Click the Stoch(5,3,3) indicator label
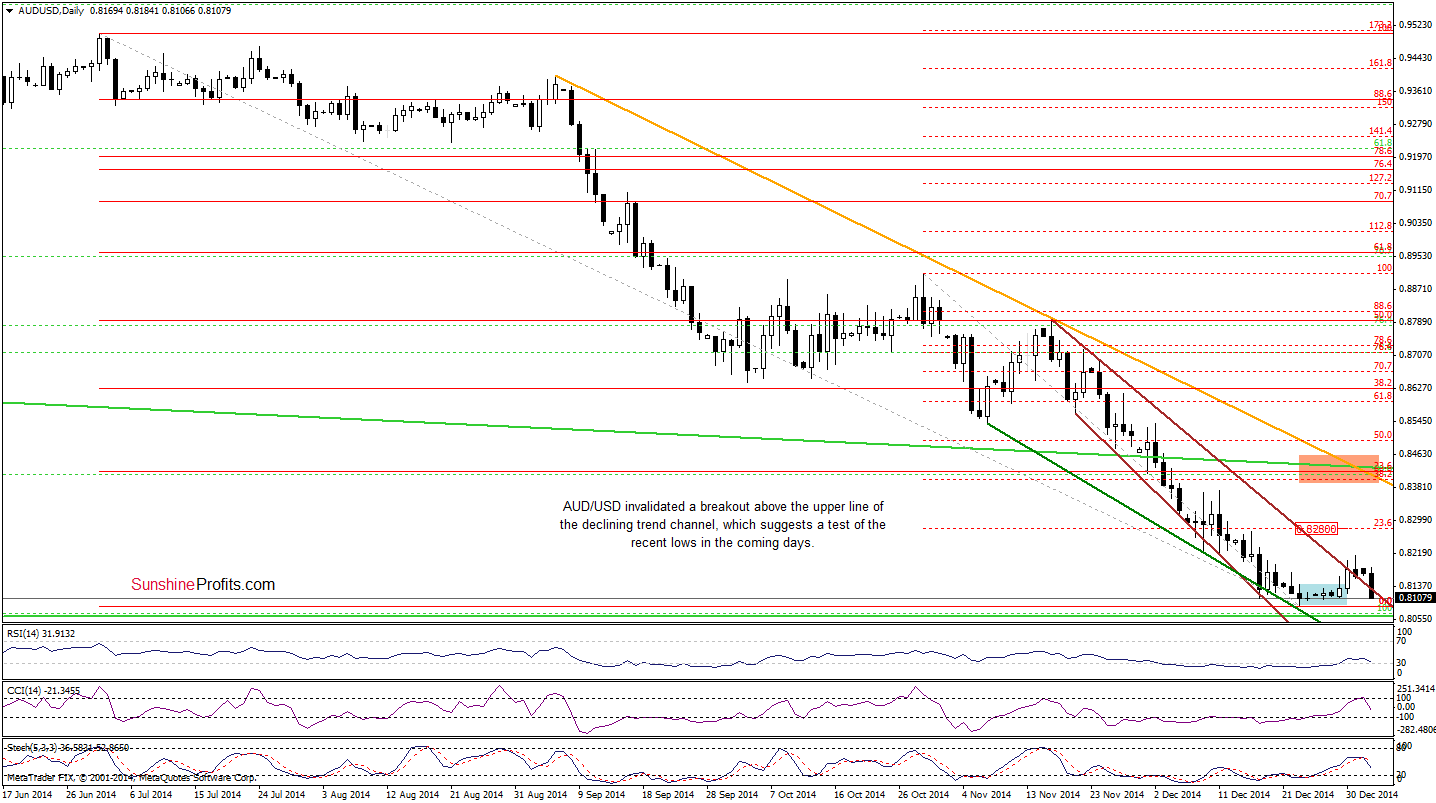The height and width of the screenshot is (803, 1436). pos(68,747)
